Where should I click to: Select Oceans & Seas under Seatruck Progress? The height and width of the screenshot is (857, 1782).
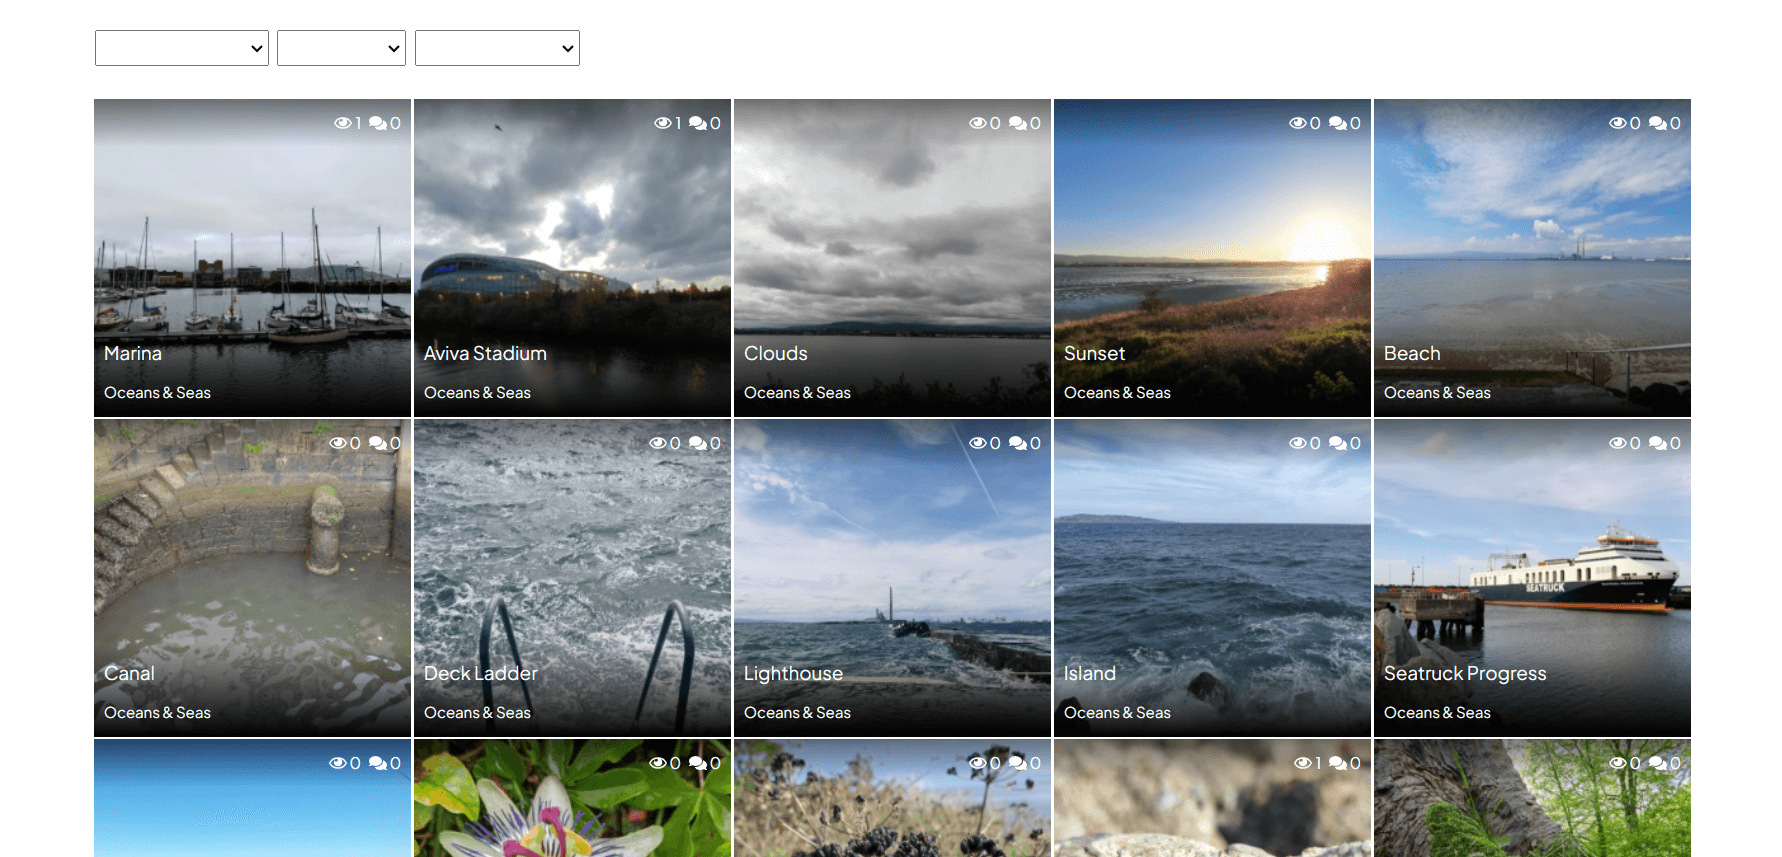[x=1437, y=713]
